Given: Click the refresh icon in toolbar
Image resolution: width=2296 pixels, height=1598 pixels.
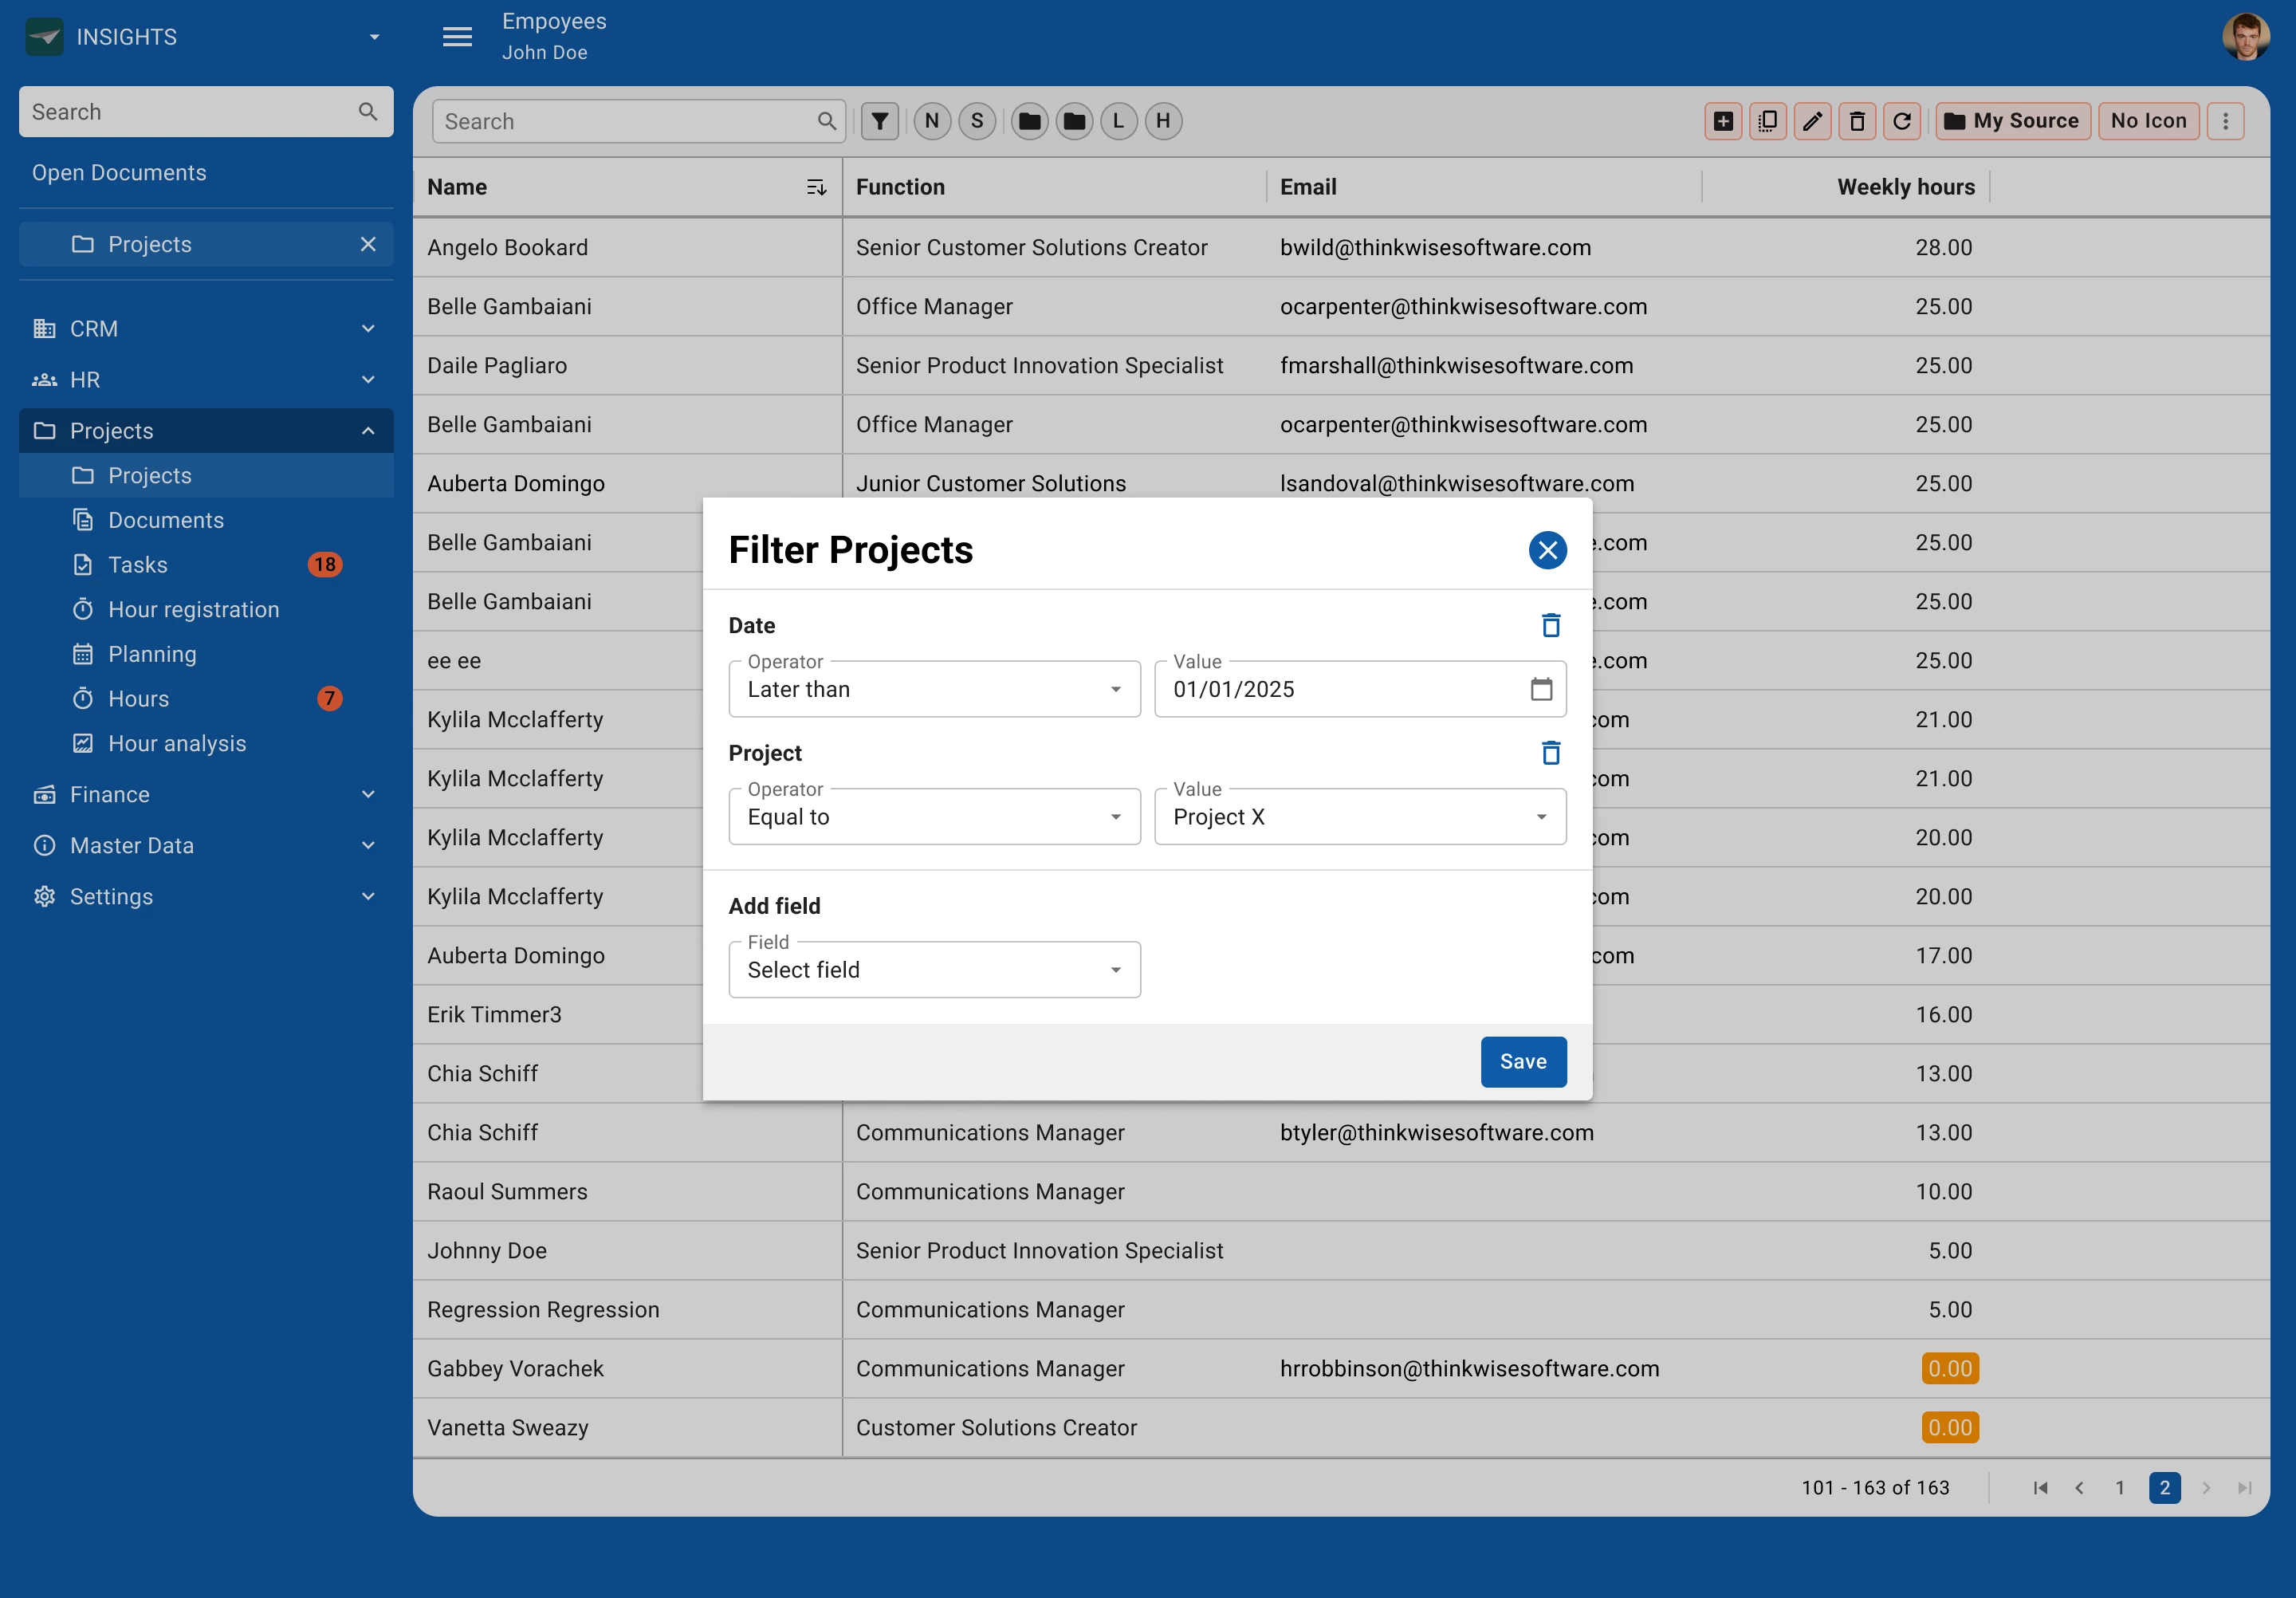Looking at the screenshot, I should [1902, 121].
